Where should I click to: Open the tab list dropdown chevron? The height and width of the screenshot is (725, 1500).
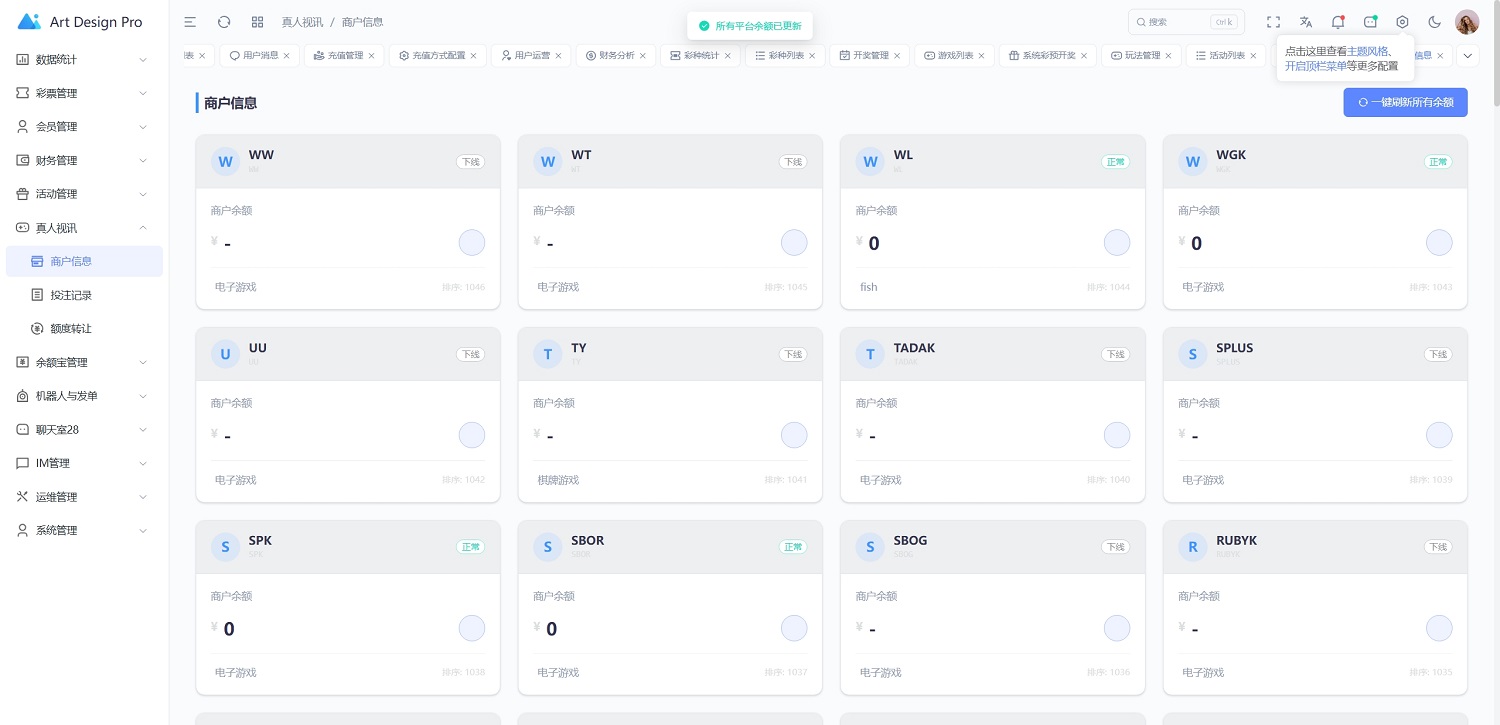point(1467,56)
